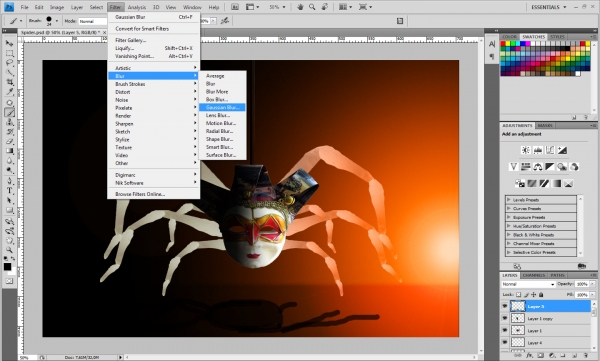This screenshot has height=361, width=600.
Task: Select the Zoom tool in the toolbox
Action: coord(10,250)
